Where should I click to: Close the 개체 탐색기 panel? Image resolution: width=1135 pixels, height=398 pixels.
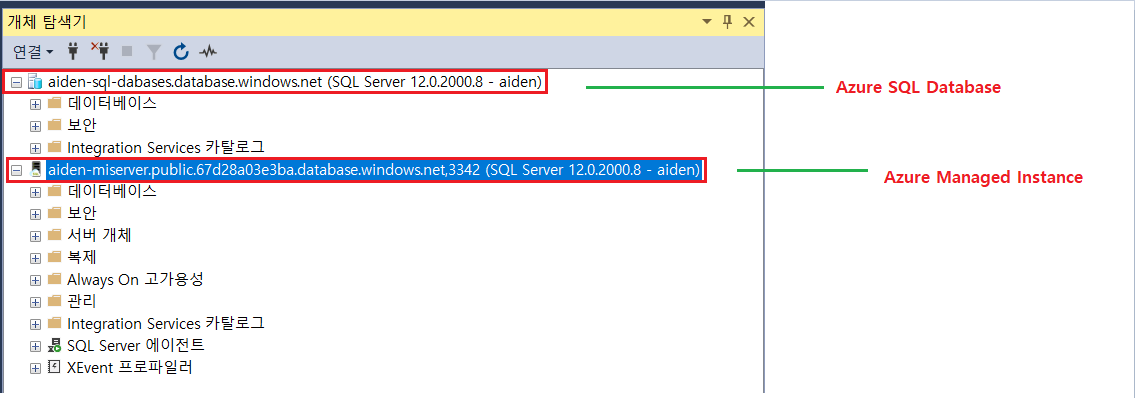coord(749,22)
